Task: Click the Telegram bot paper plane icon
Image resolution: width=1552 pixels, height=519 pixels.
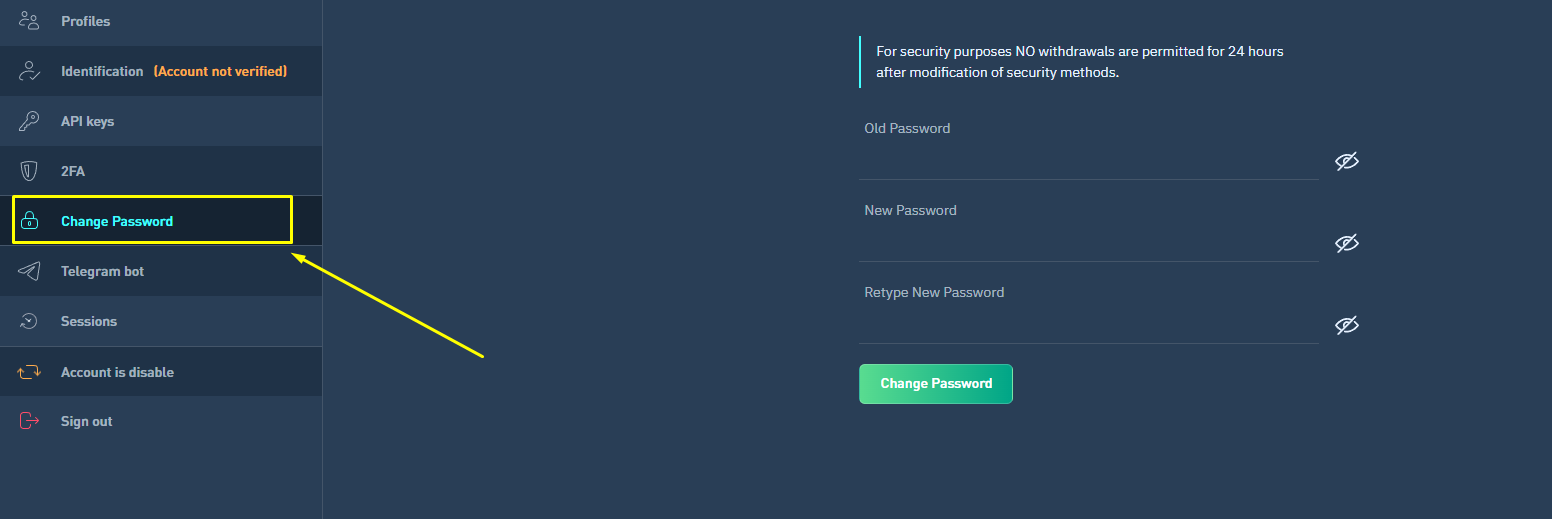Action: point(29,271)
